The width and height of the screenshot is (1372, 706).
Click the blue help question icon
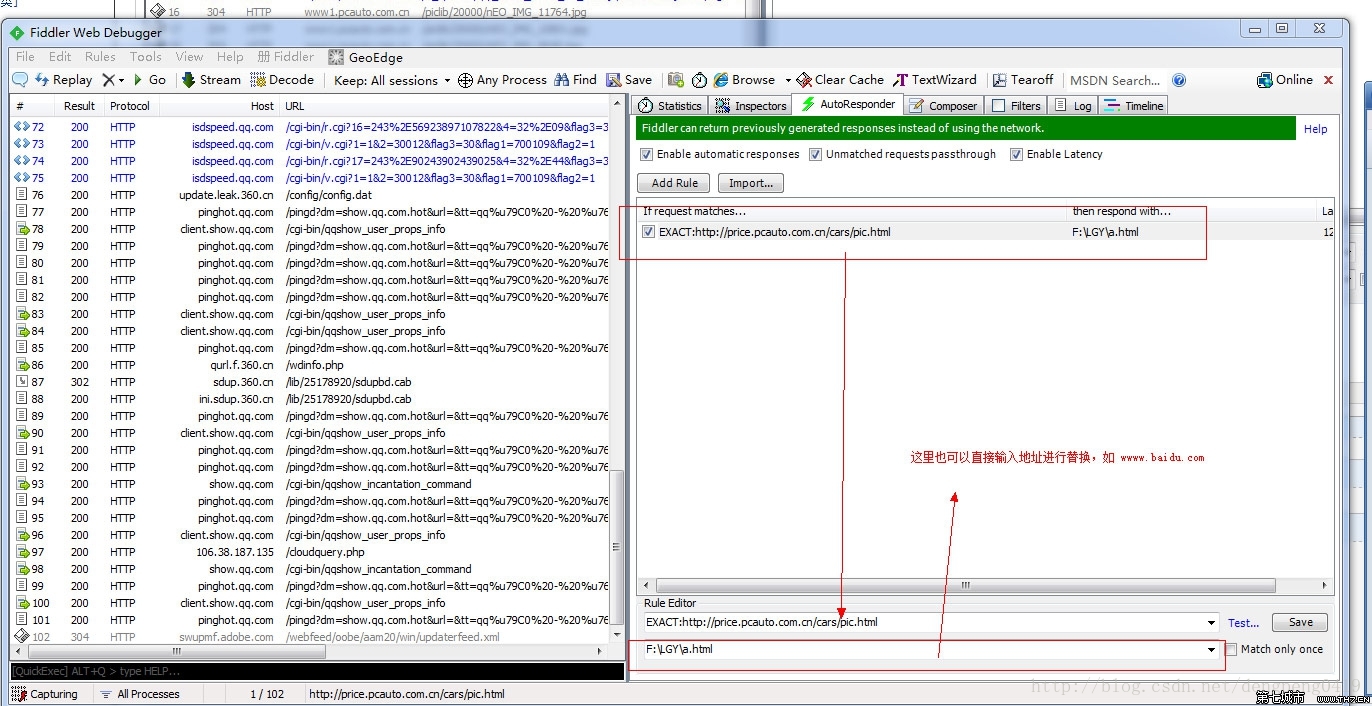[1179, 80]
